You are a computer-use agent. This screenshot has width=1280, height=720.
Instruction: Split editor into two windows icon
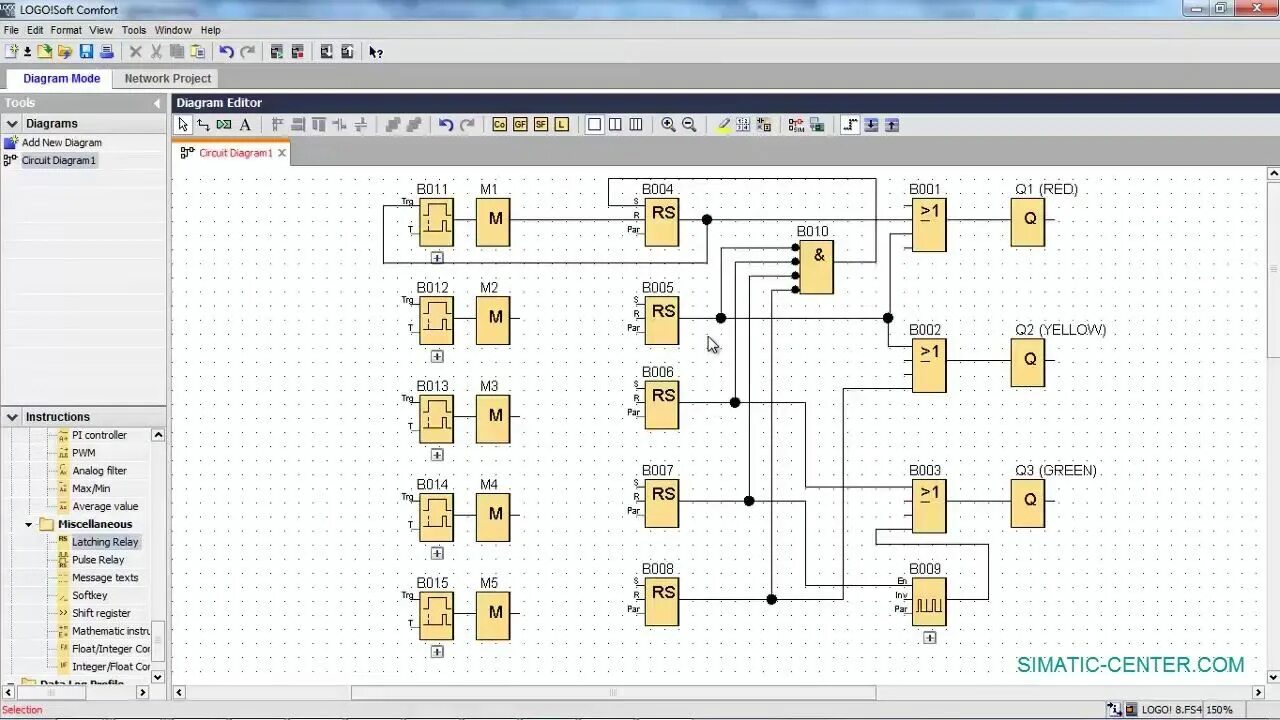[615, 125]
